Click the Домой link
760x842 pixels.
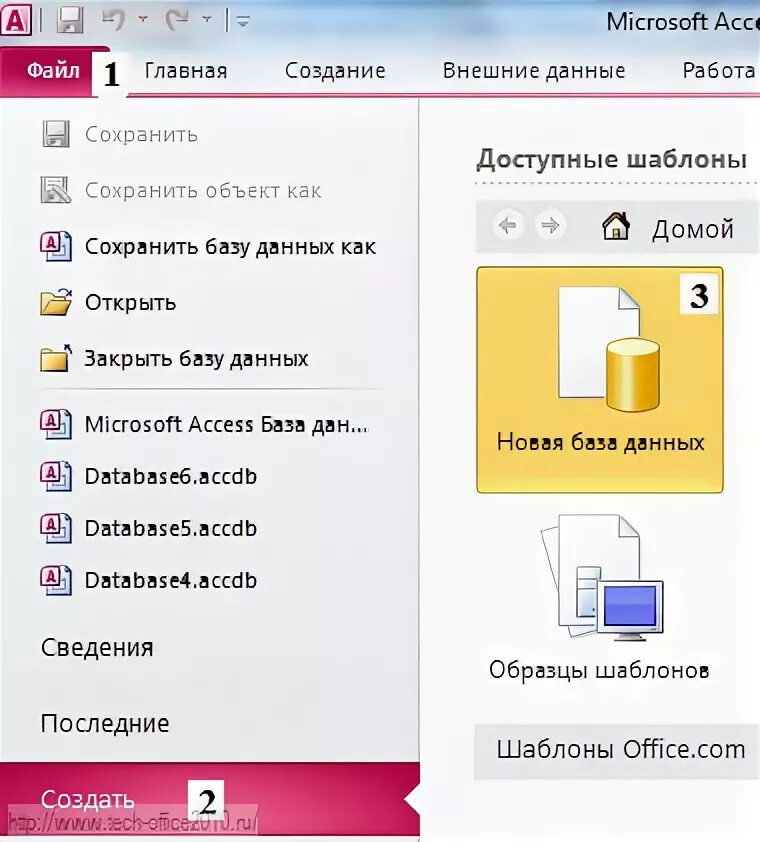tap(693, 229)
